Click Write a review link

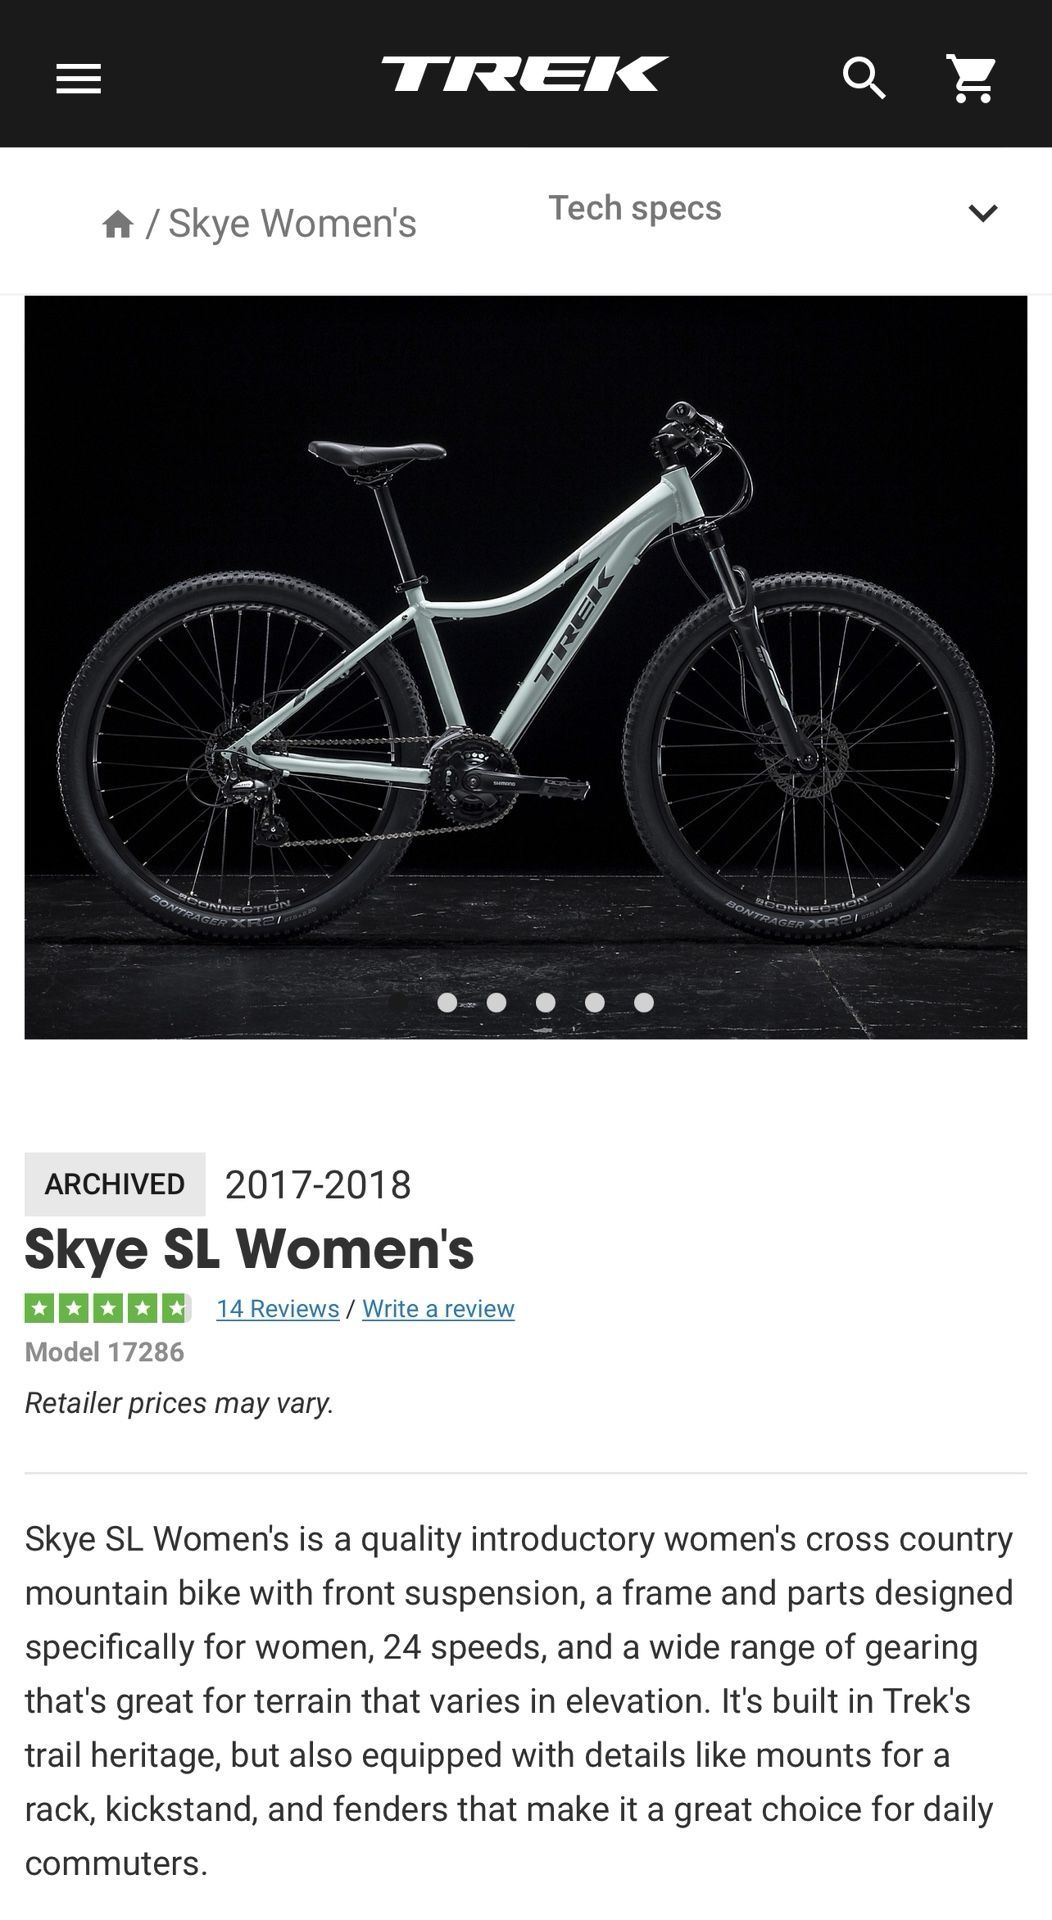pos(438,1308)
